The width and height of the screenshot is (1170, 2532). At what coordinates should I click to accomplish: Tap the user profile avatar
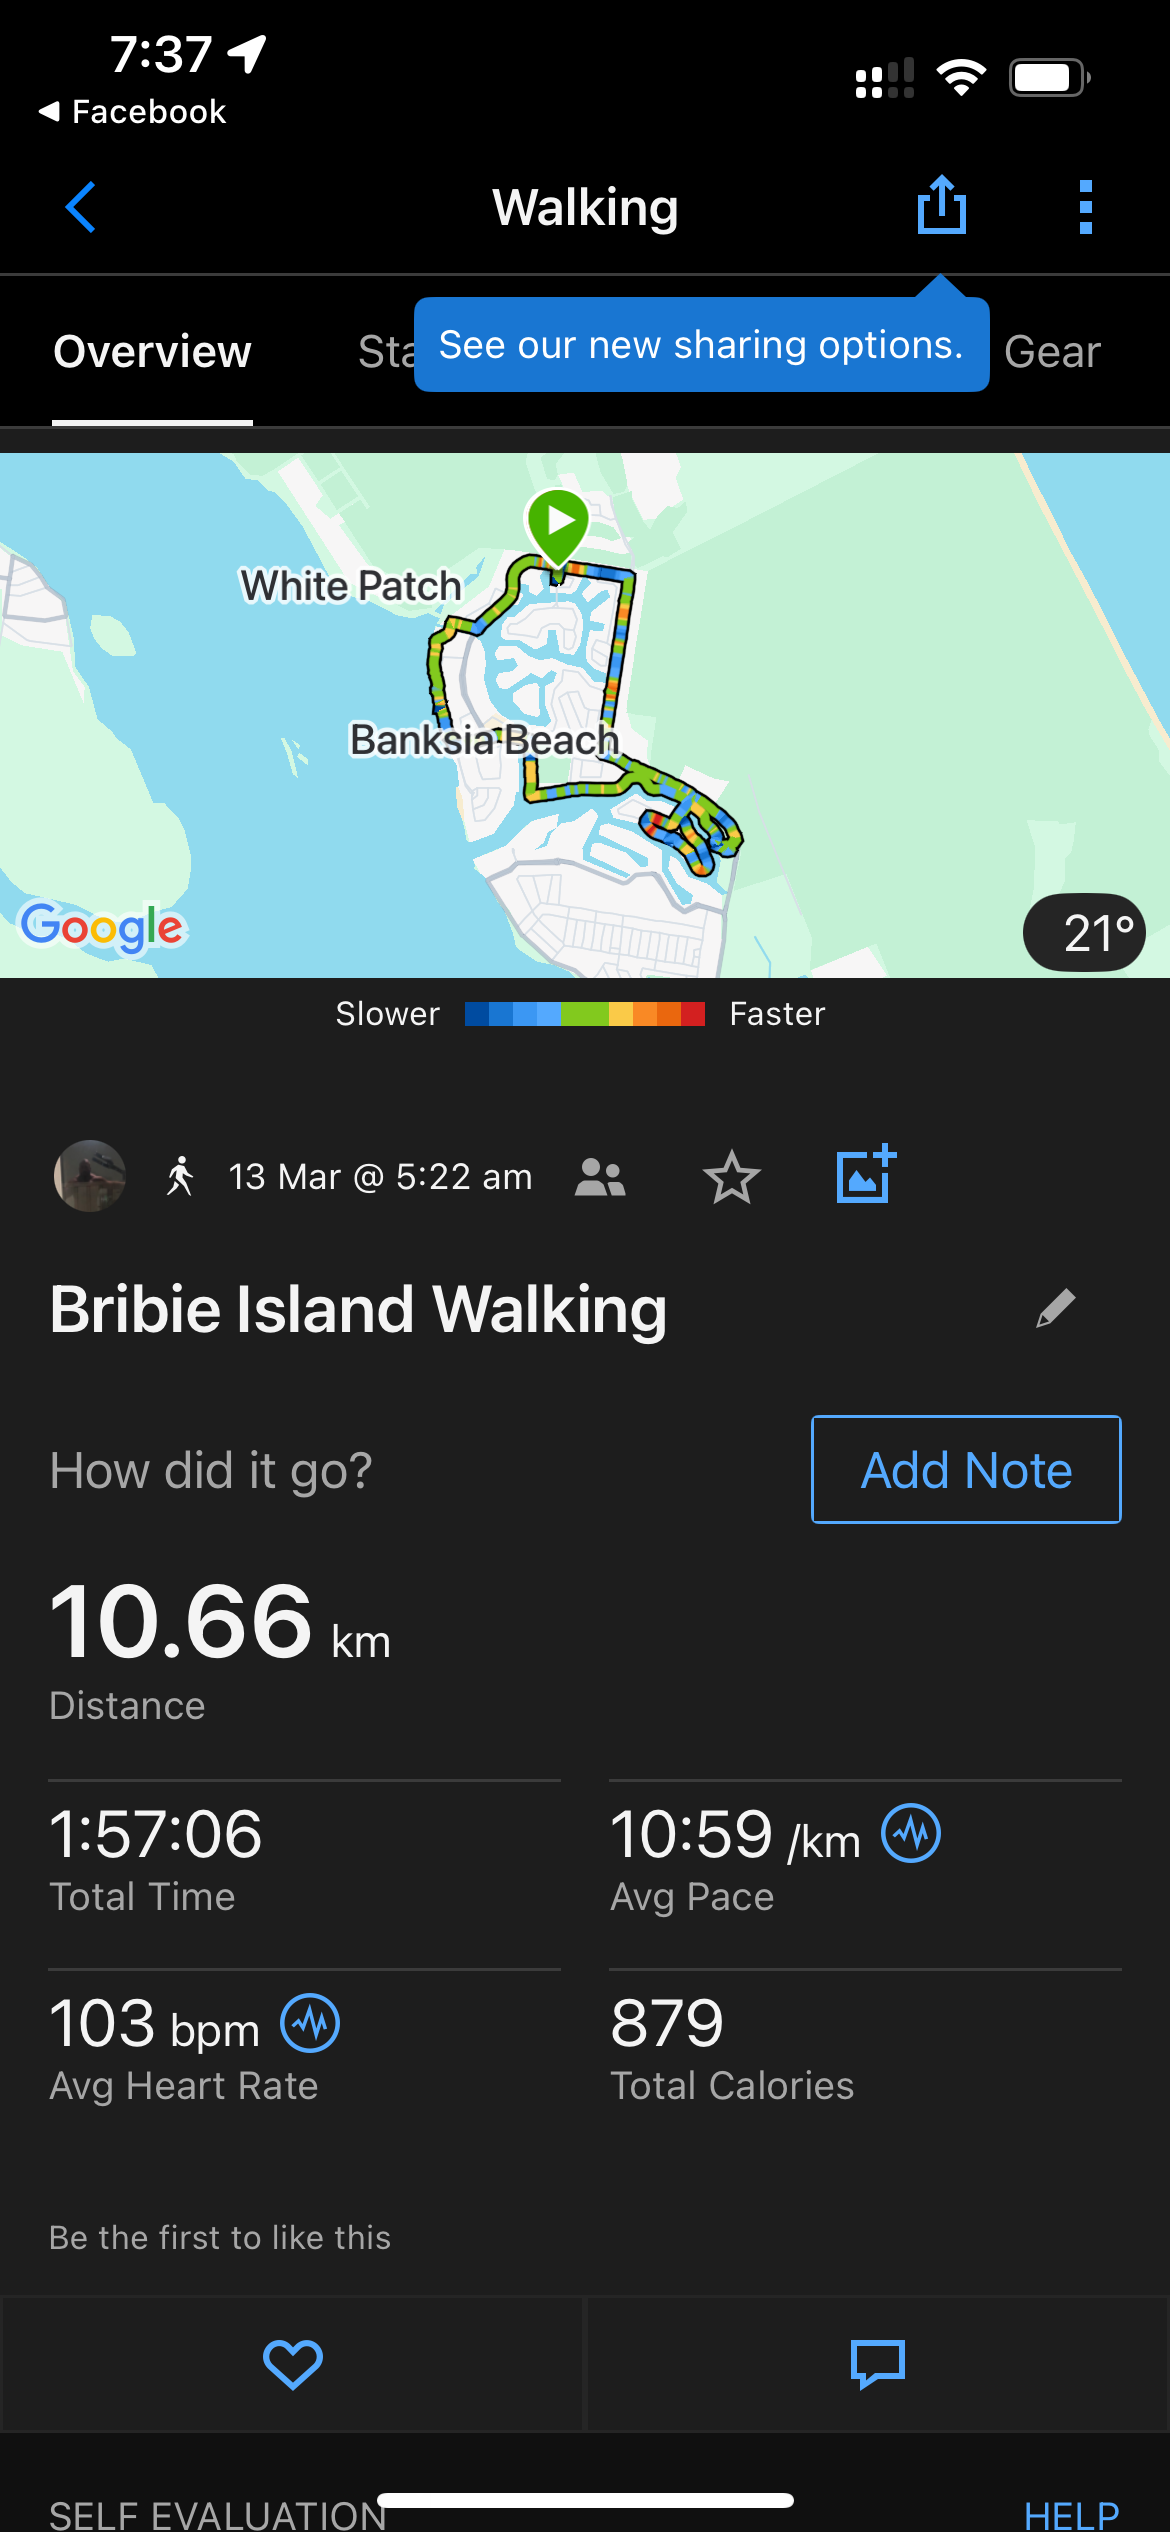(90, 1176)
